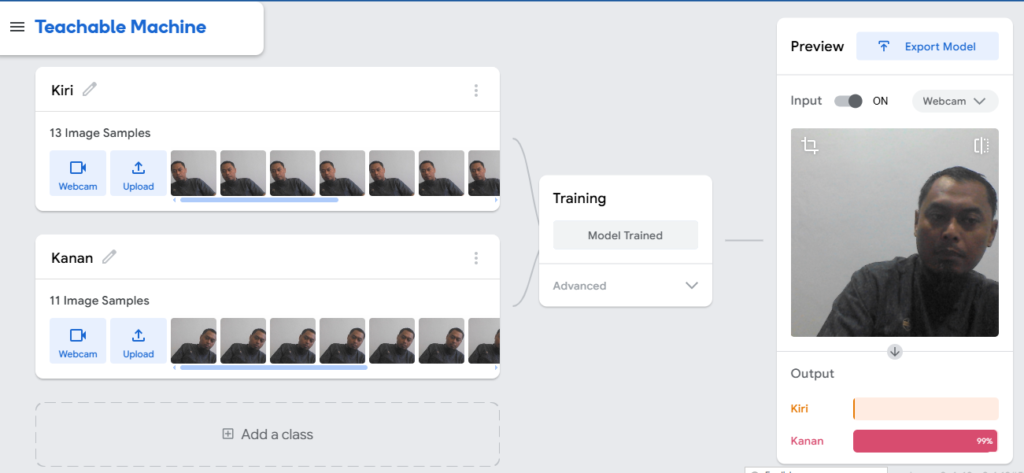Add a class using the dashed box
Image resolution: width=1024 pixels, height=473 pixels.
pos(267,434)
